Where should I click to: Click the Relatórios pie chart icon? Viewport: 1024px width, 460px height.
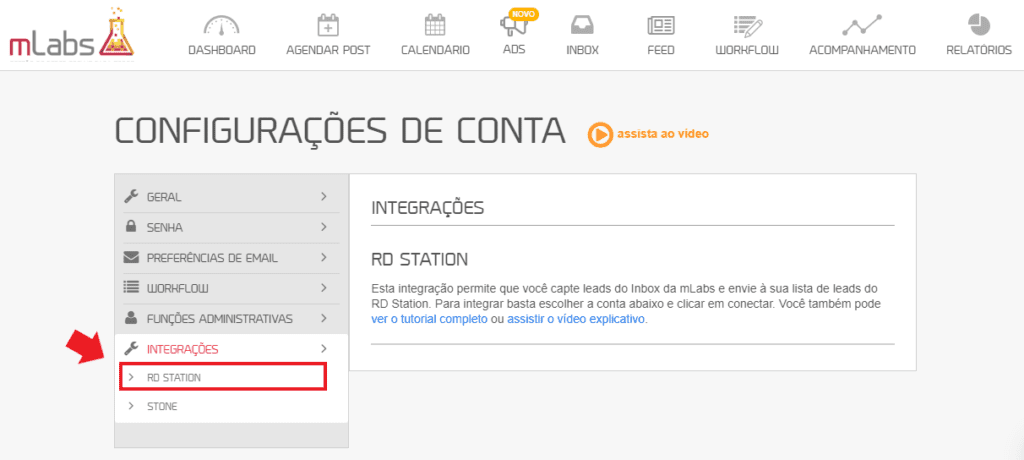(979, 25)
